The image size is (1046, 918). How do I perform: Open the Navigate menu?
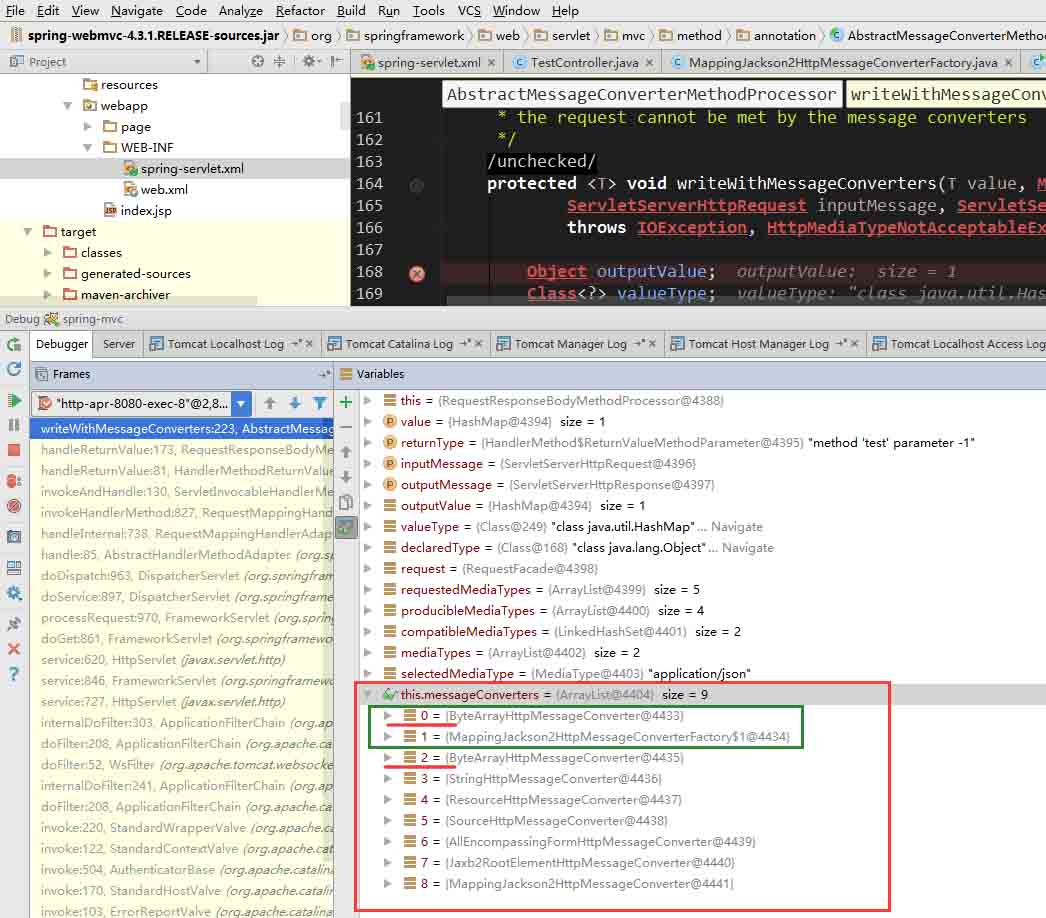137,11
